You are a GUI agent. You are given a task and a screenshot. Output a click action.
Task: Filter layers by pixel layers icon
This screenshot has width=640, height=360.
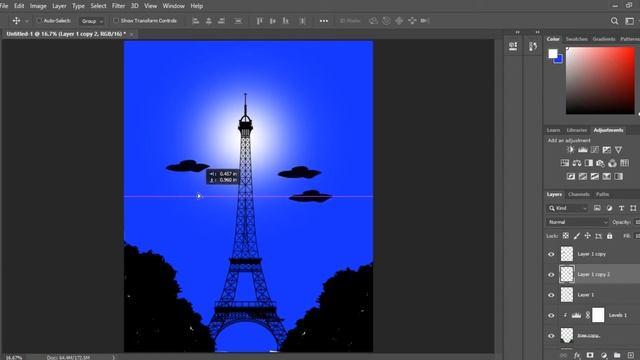[597, 208]
